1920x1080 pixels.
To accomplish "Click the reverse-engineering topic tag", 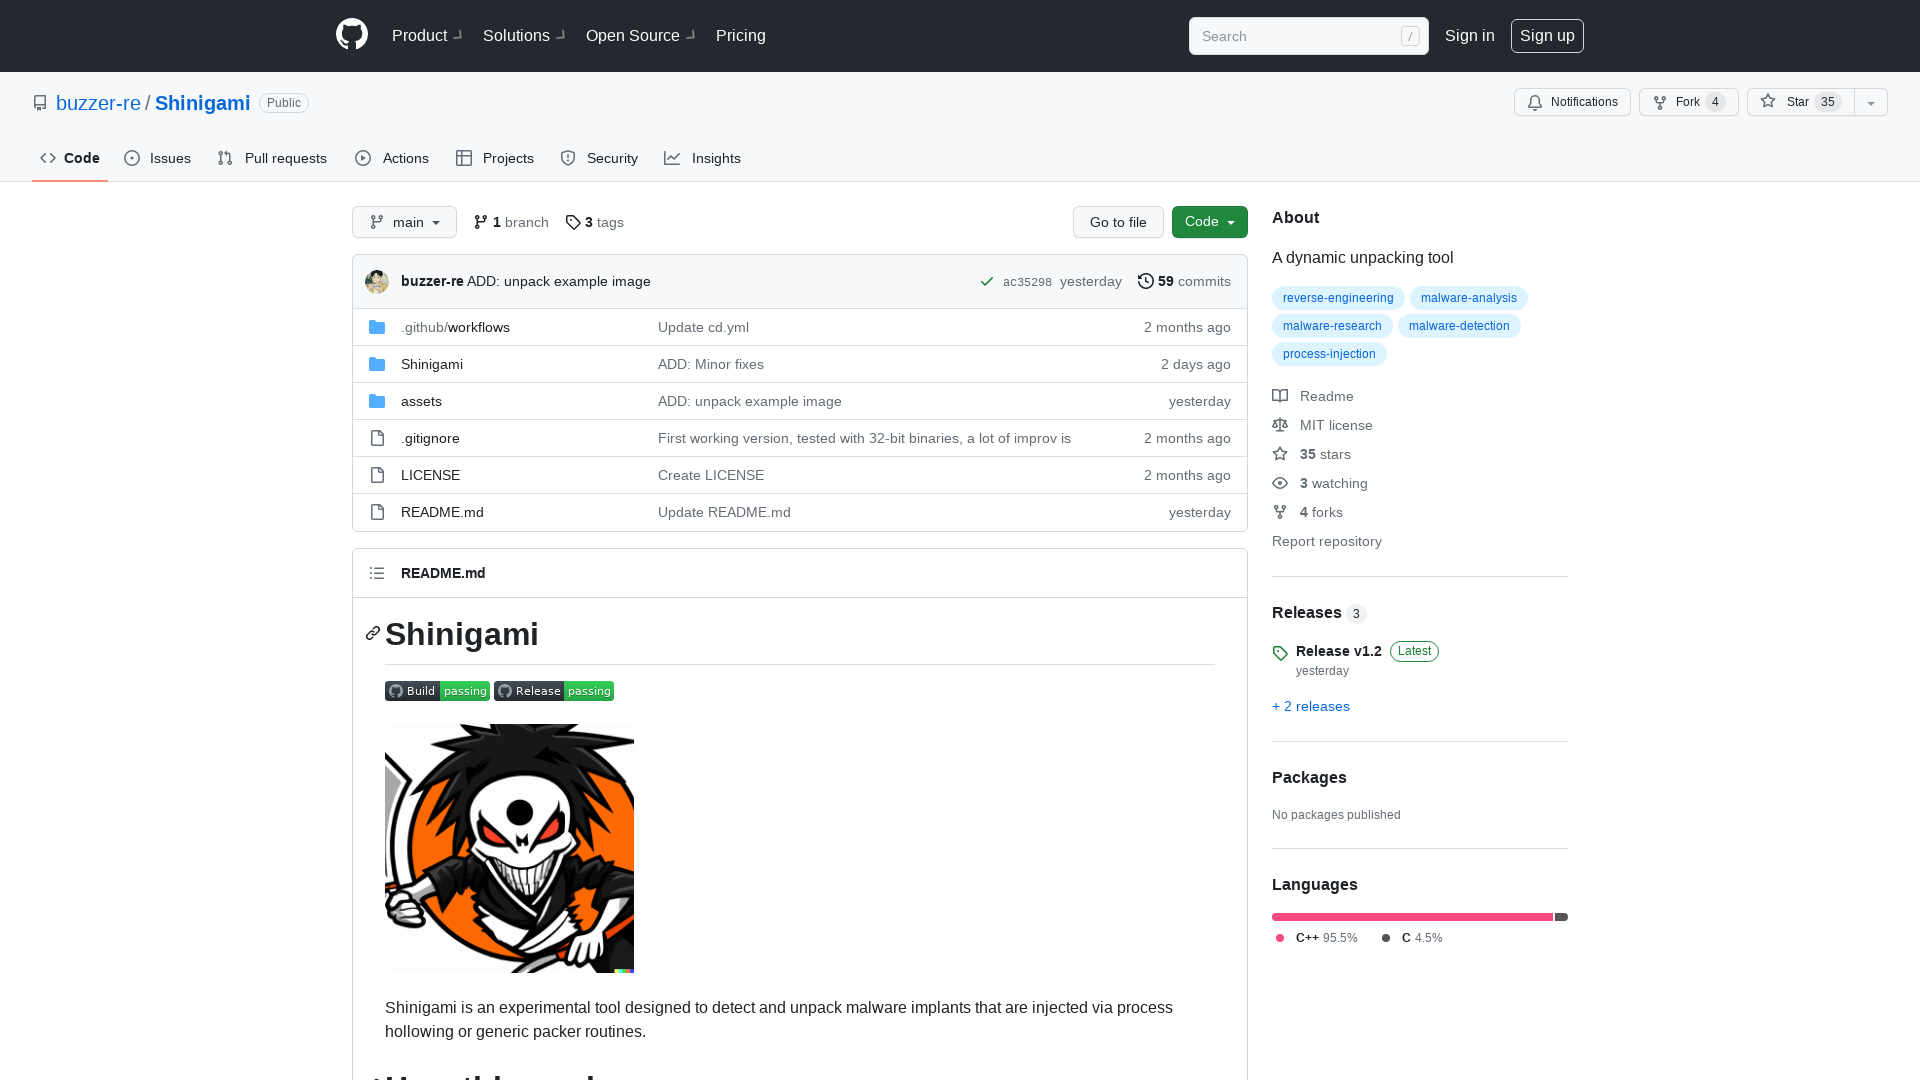I will [x=1337, y=297].
